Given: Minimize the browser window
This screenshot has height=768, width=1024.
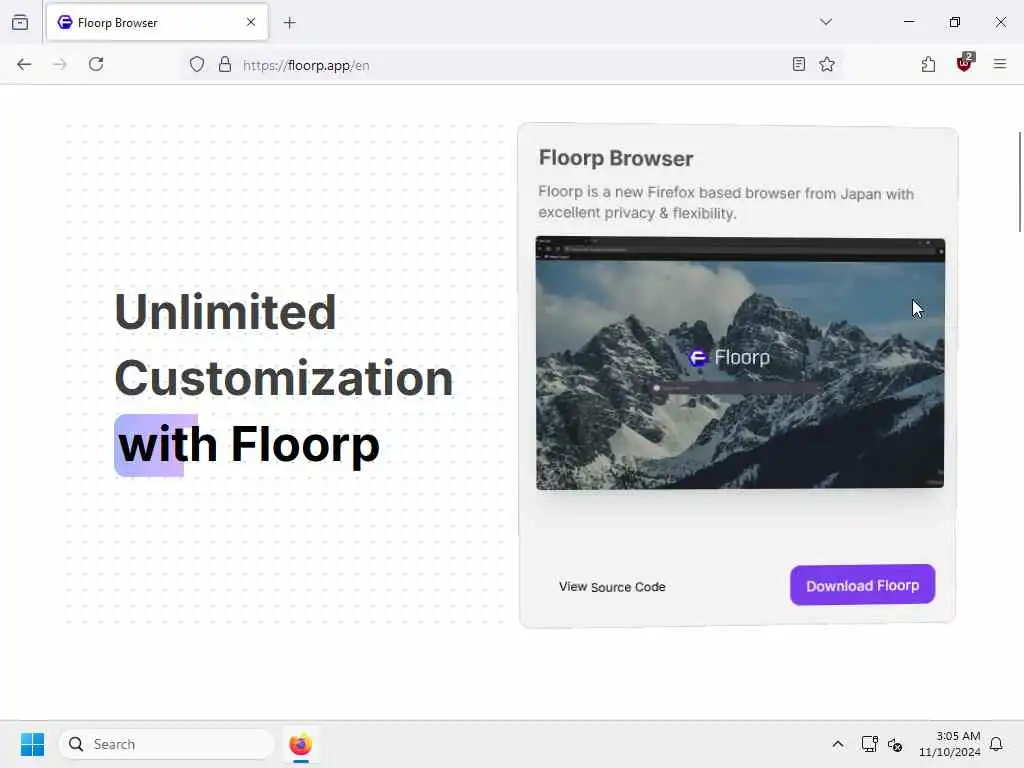Looking at the screenshot, I should [x=908, y=22].
